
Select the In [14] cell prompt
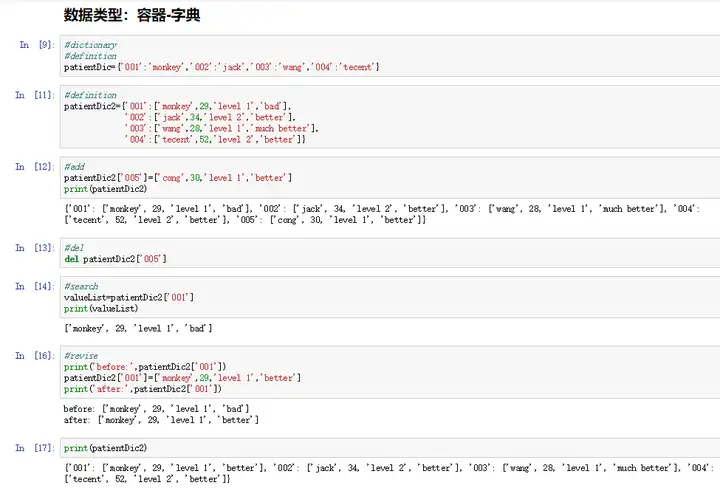pos(35,286)
